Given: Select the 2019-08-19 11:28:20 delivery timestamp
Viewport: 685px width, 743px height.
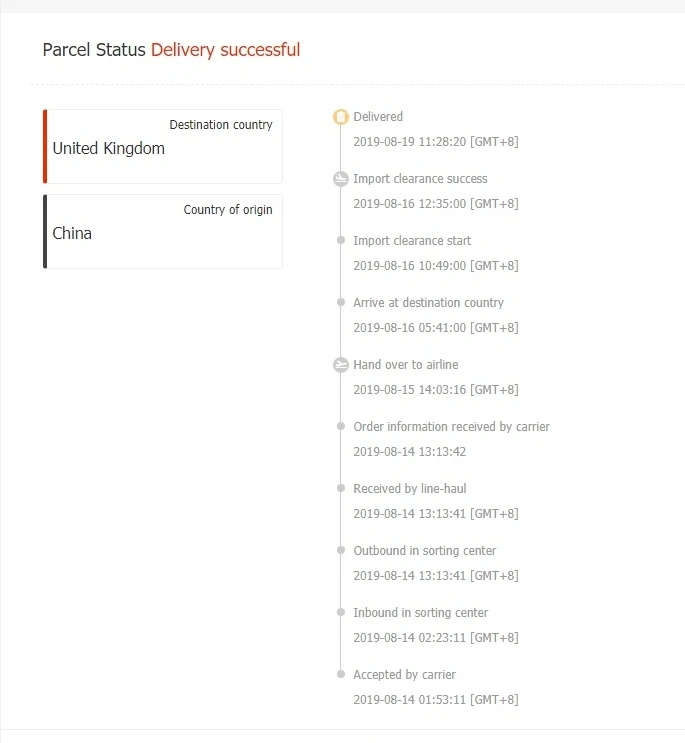Looking at the screenshot, I should click(435, 142).
